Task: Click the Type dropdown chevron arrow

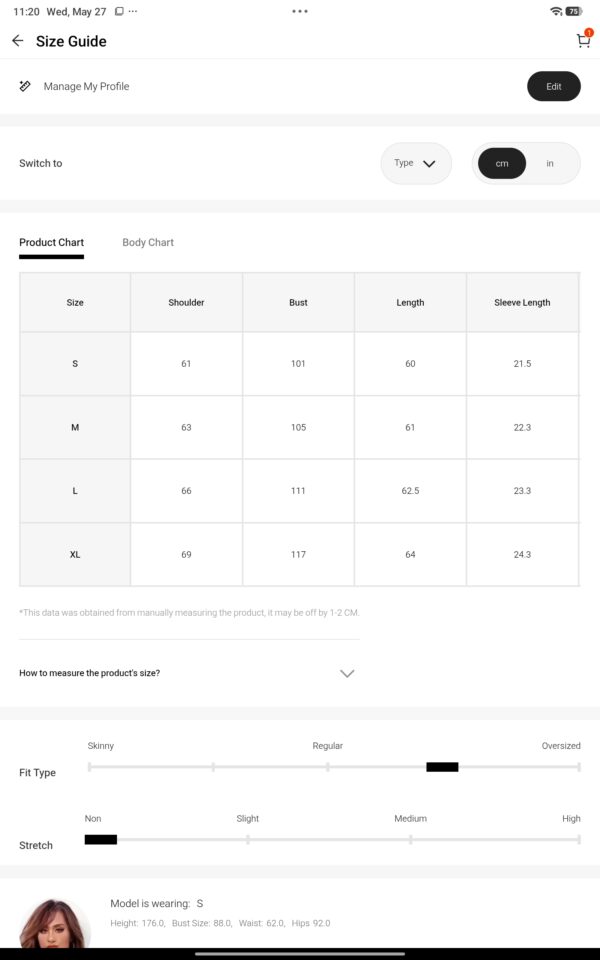Action: click(429, 163)
